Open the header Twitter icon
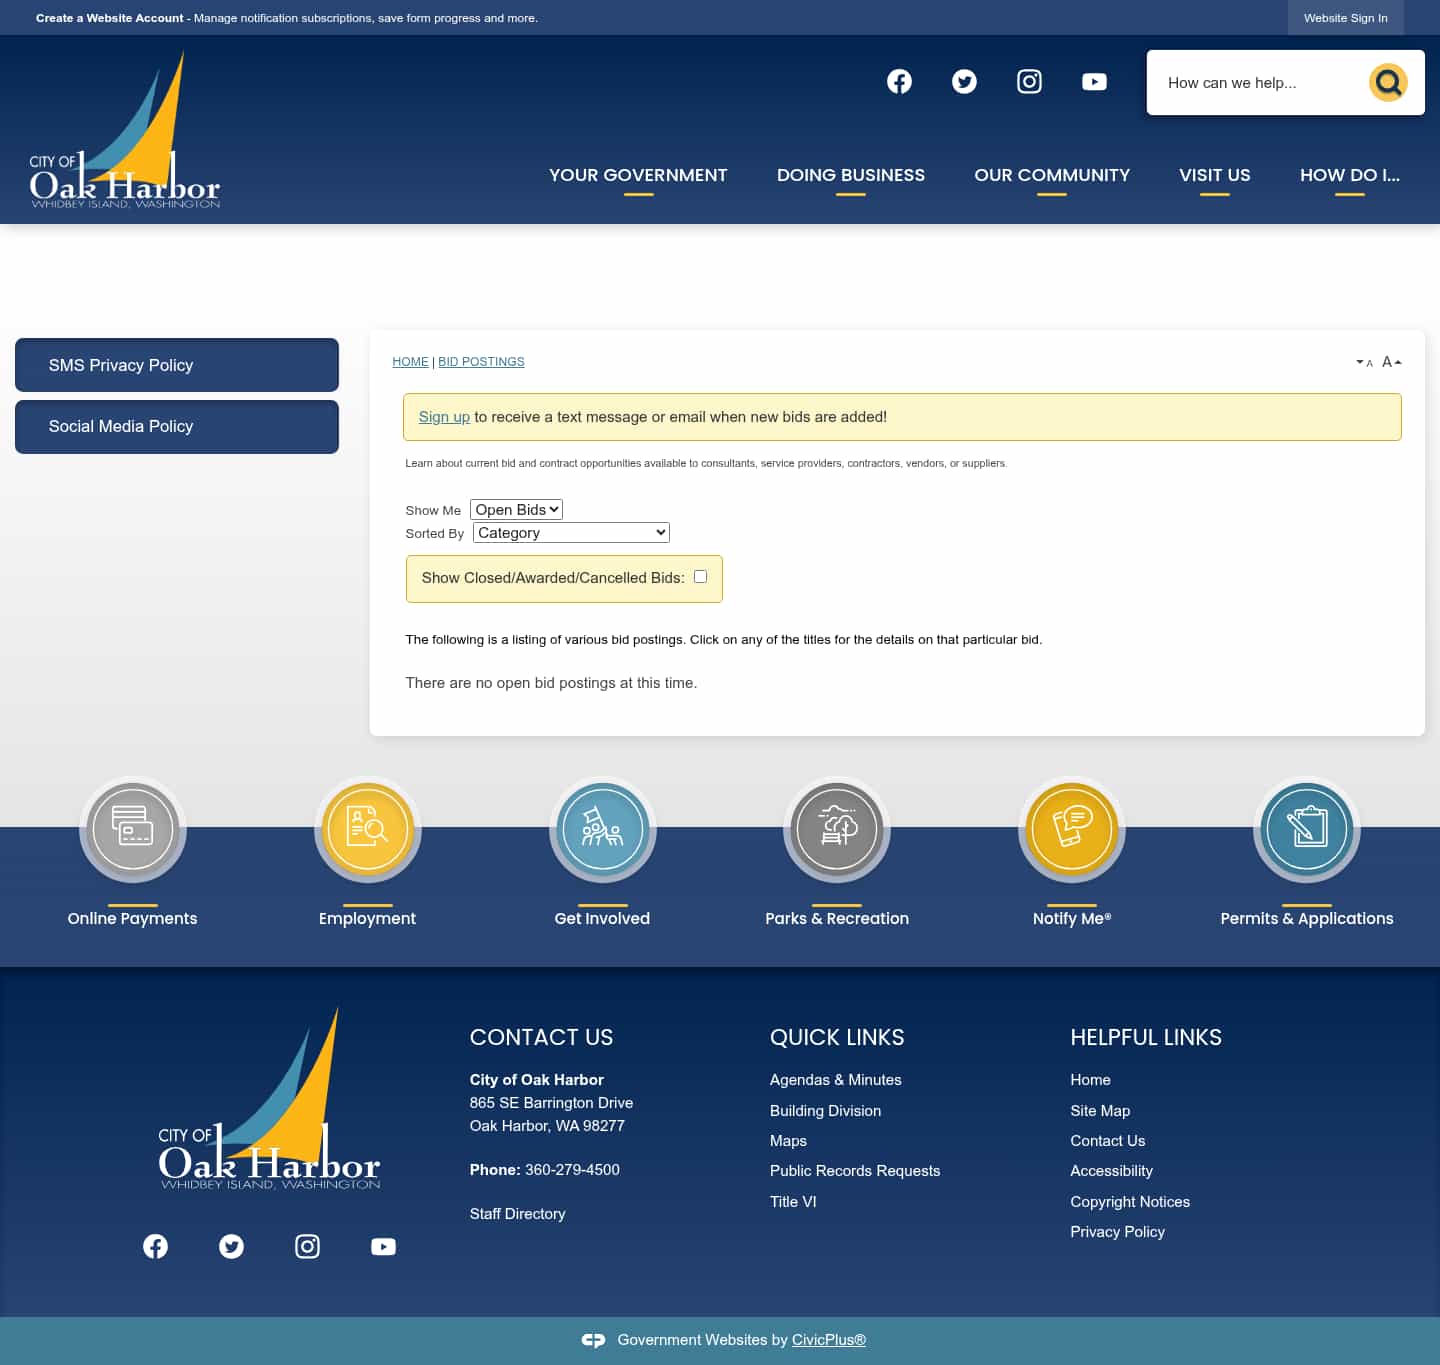1440x1365 pixels. click(x=964, y=82)
